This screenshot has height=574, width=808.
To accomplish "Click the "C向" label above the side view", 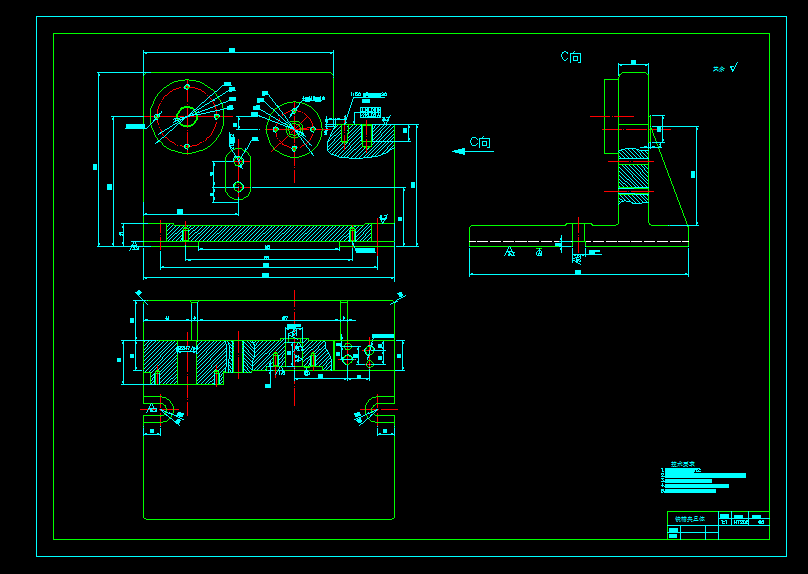I will point(571,57).
